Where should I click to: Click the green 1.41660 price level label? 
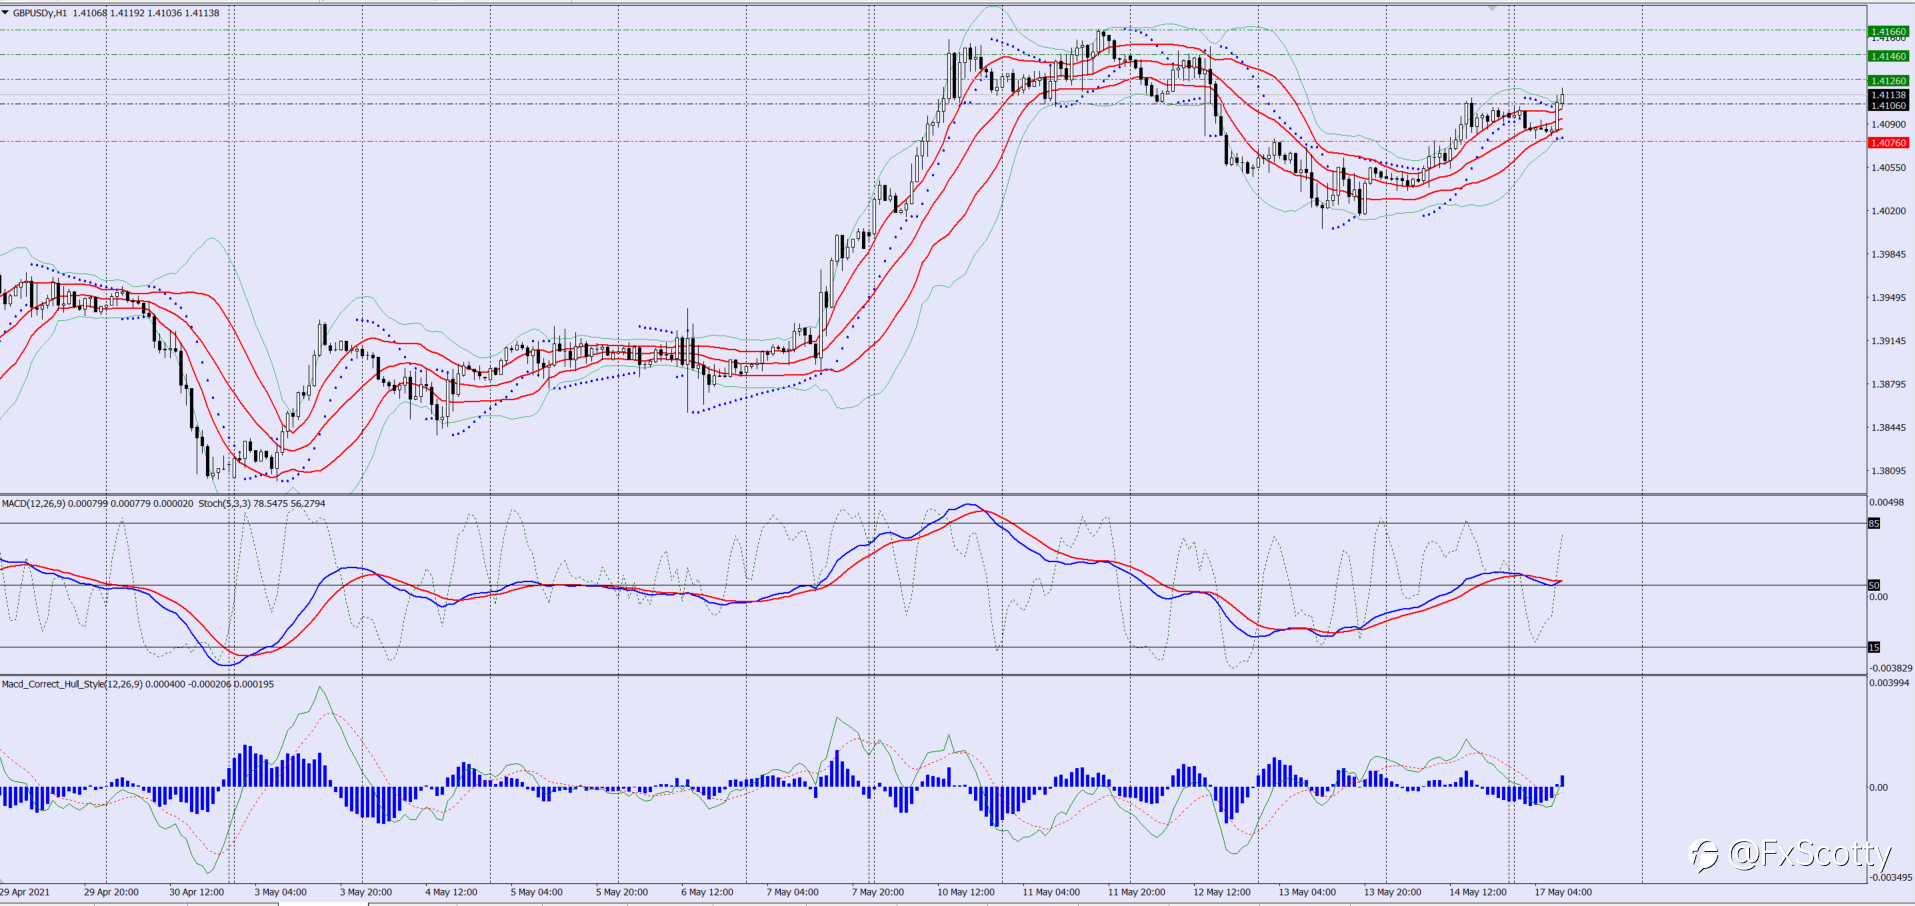(x=1889, y=32)
